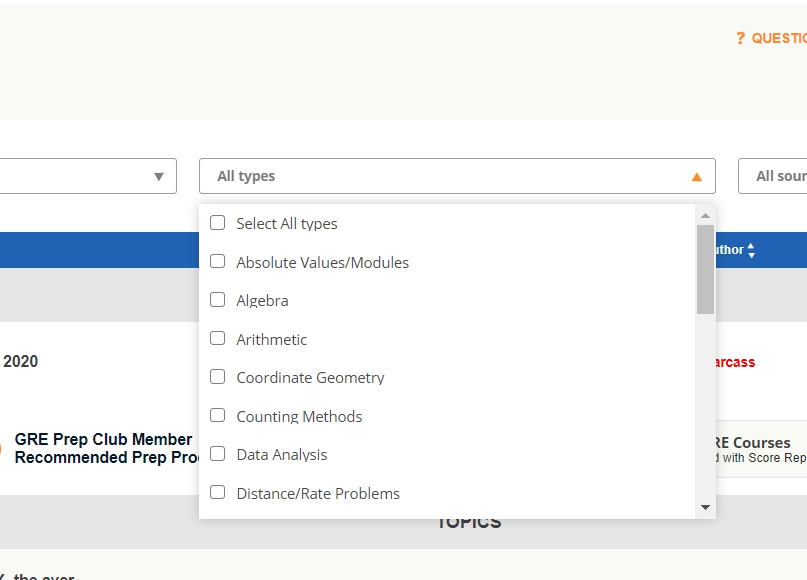Enable the Algebra checkbox
The height and width of the screenshot is (580, 807).
tap(217, 300)
